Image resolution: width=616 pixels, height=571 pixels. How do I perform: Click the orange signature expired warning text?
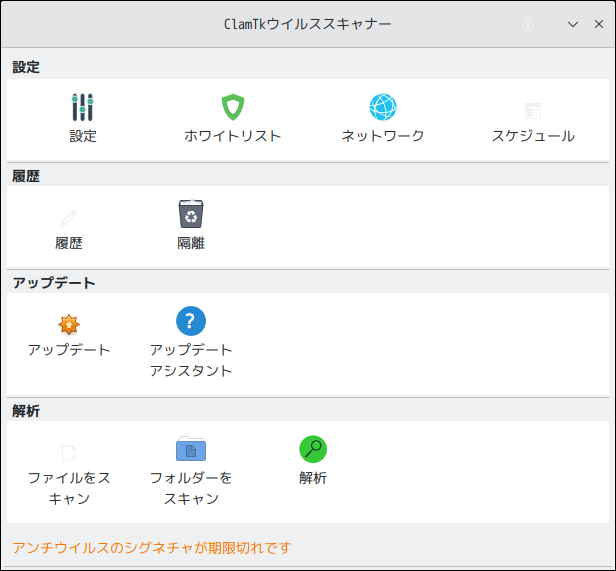pos(152,547)
